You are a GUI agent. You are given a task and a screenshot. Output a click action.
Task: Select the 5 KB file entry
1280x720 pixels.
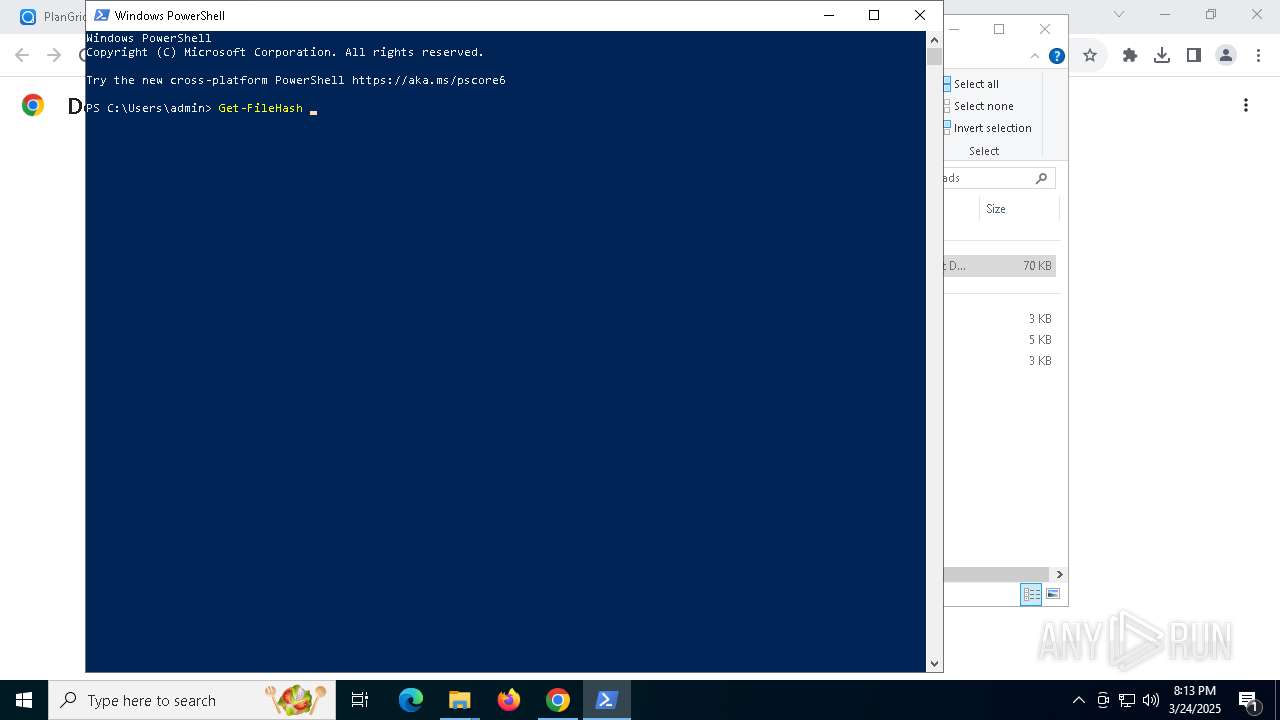coord(1000,340)
